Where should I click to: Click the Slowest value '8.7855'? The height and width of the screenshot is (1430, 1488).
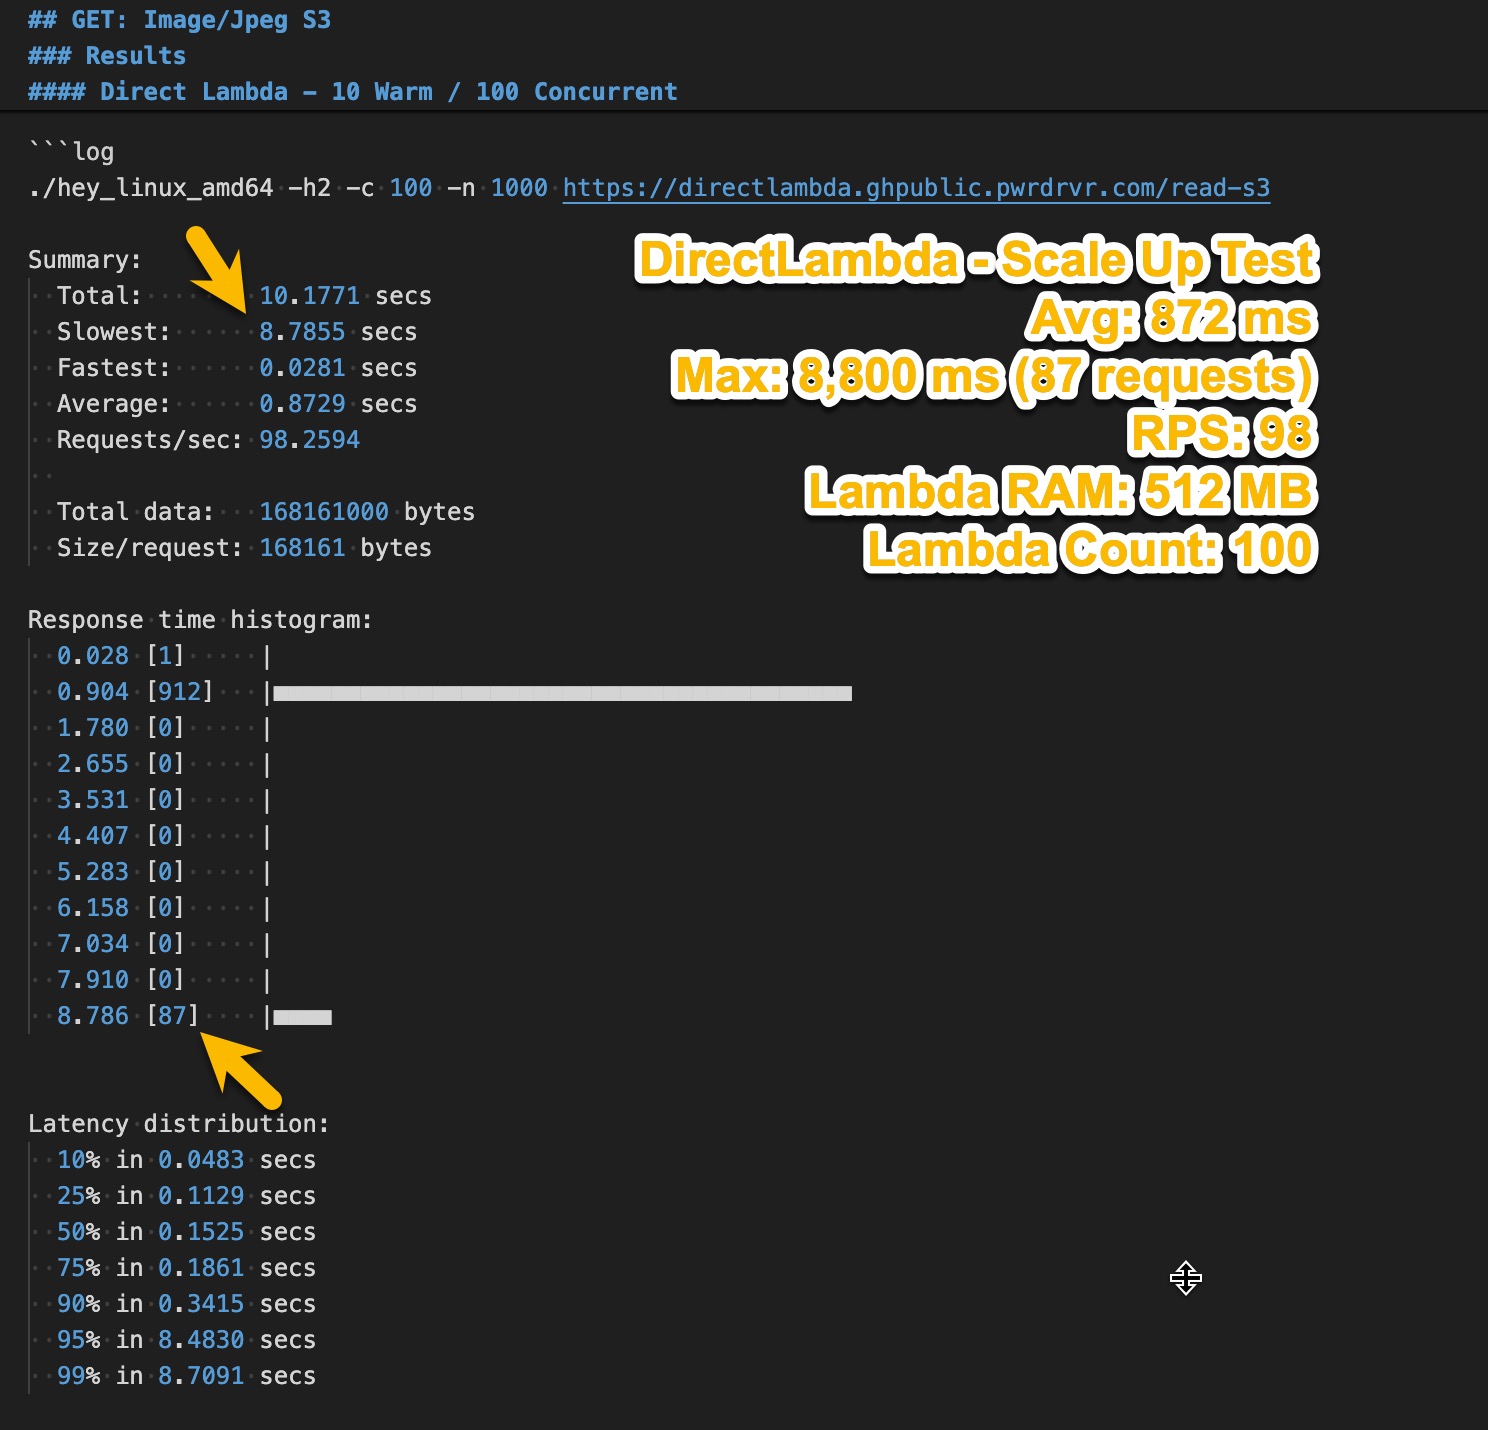click(302, 332)
